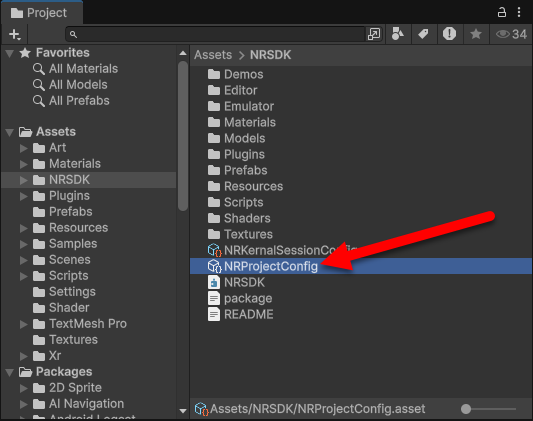Expand the Art folder arrow
This screenshot has height=421, width=533.
pyautogui.click(x=23, y=148)
